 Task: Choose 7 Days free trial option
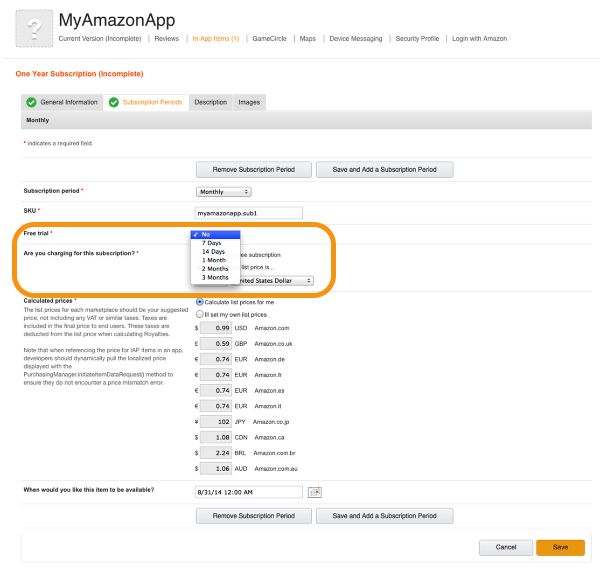215,243
